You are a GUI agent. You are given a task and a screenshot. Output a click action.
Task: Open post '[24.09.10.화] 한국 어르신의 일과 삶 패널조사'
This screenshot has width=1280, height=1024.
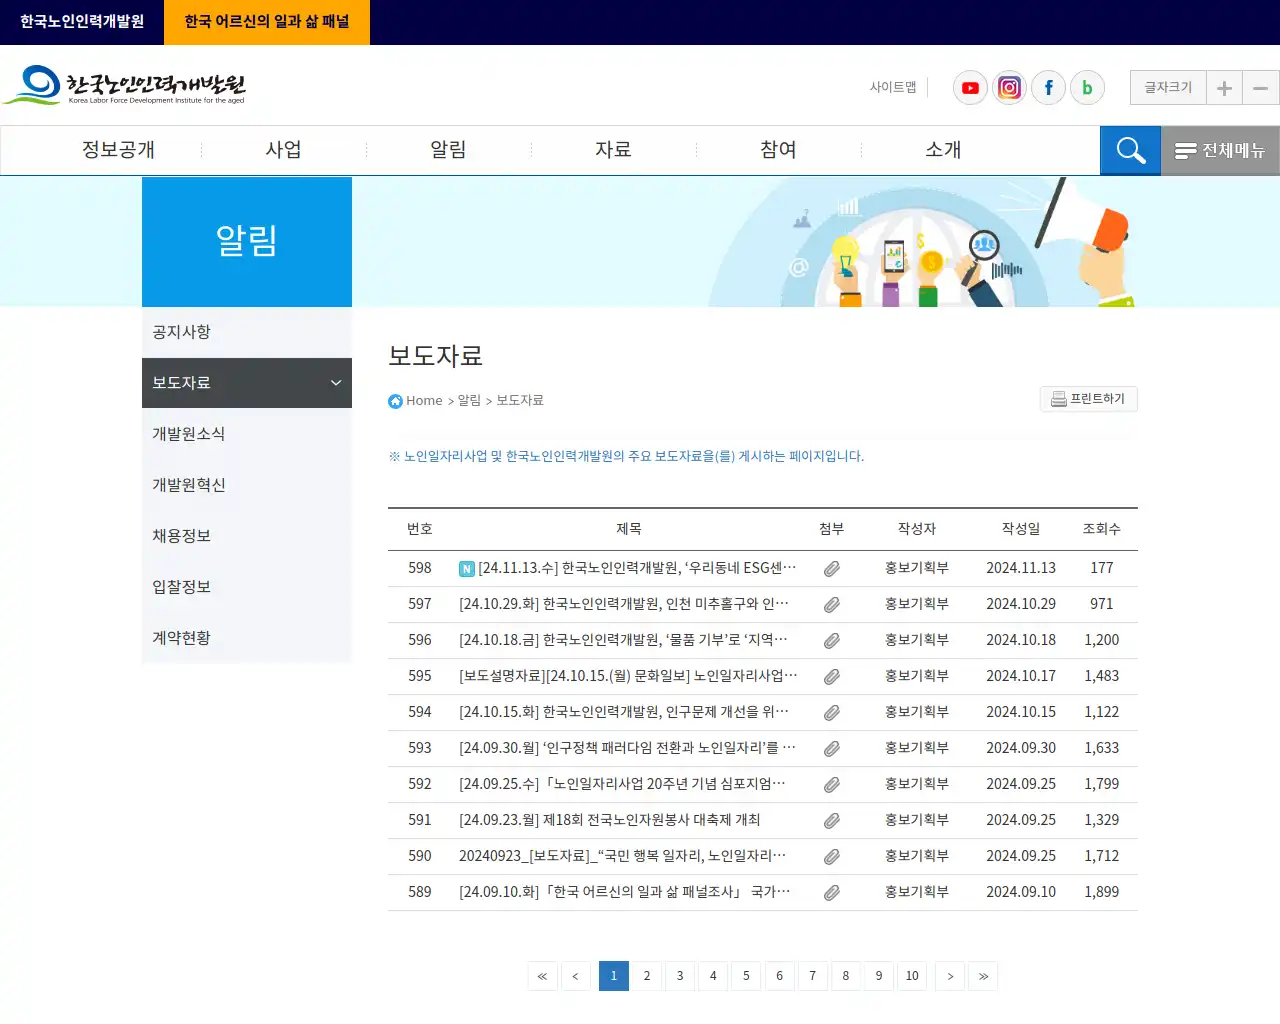click(625, 892)
